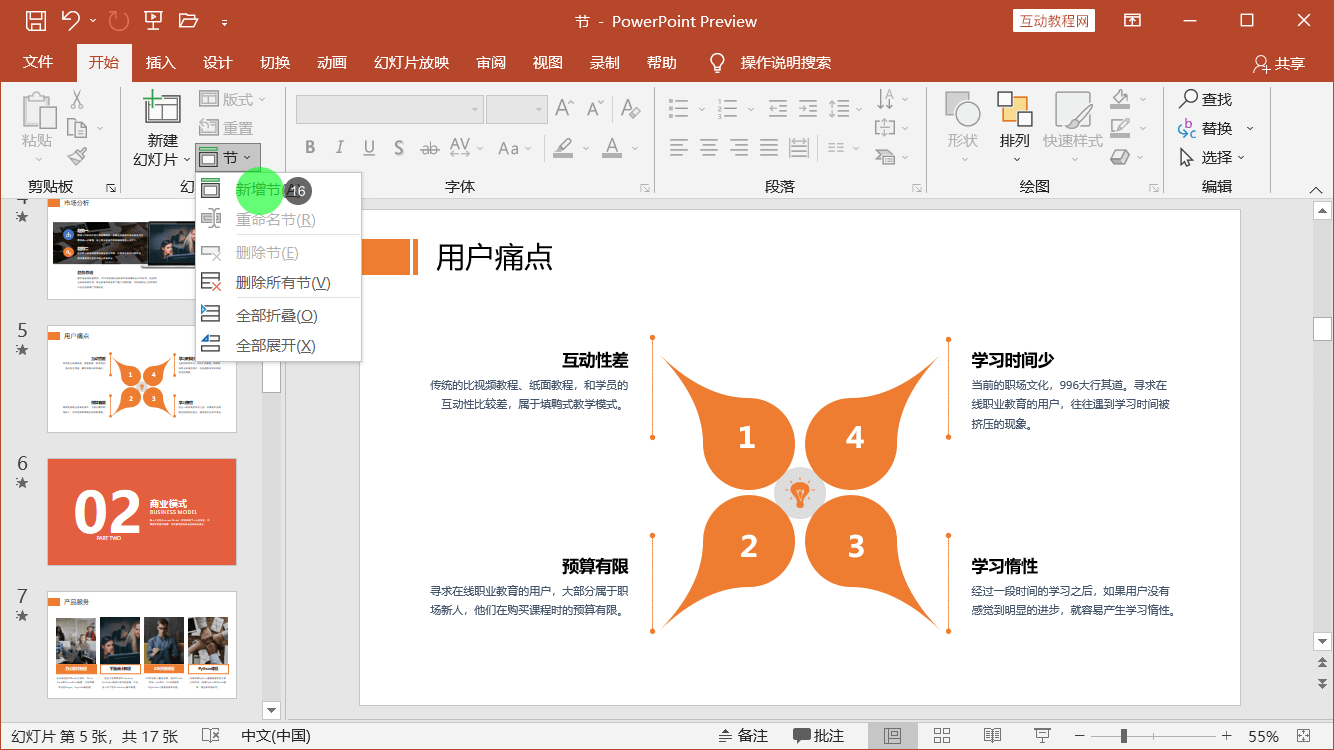
Task: Center align text in paragraph group
Action: click(x=709, y=148)
